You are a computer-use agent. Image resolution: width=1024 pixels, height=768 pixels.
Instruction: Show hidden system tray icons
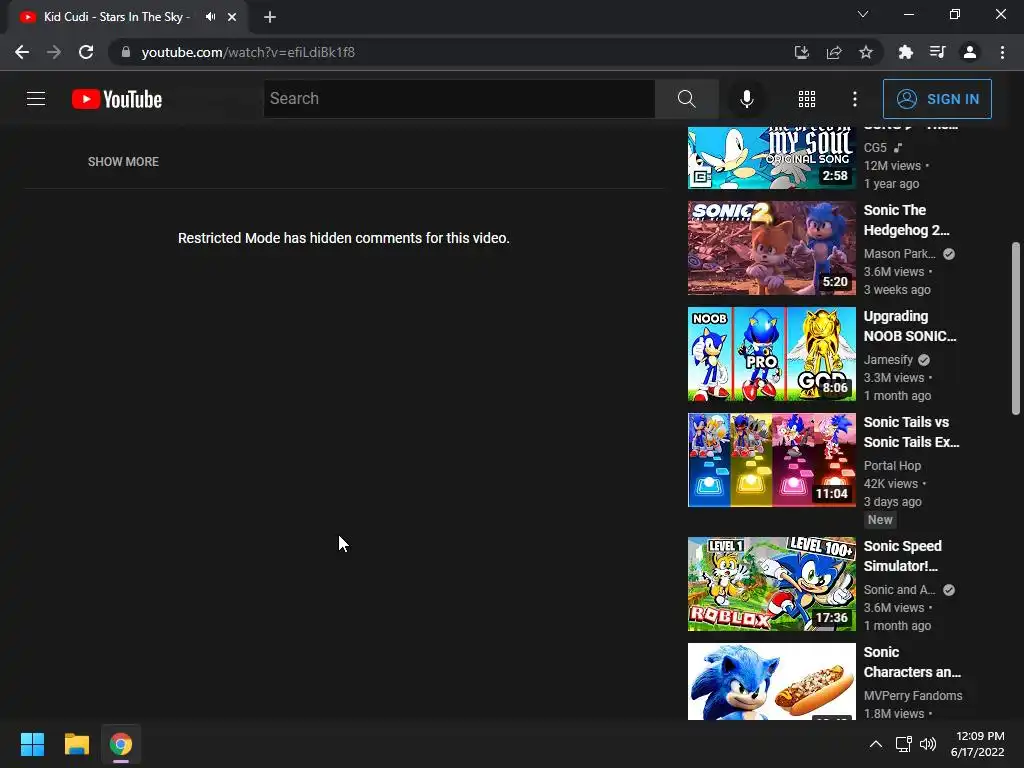pyautogui.click(x=876, y=744)
